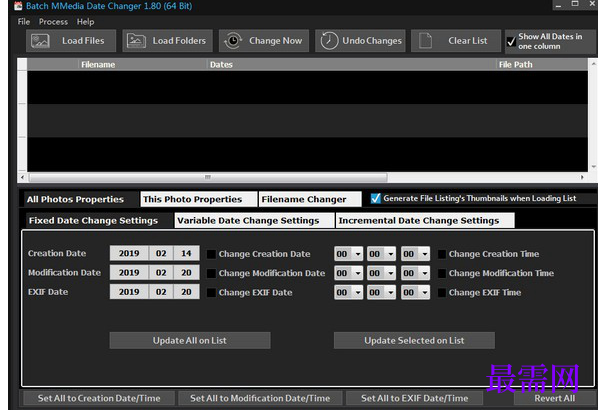Enable Change Modification Date checkbox

click(211, 273)
